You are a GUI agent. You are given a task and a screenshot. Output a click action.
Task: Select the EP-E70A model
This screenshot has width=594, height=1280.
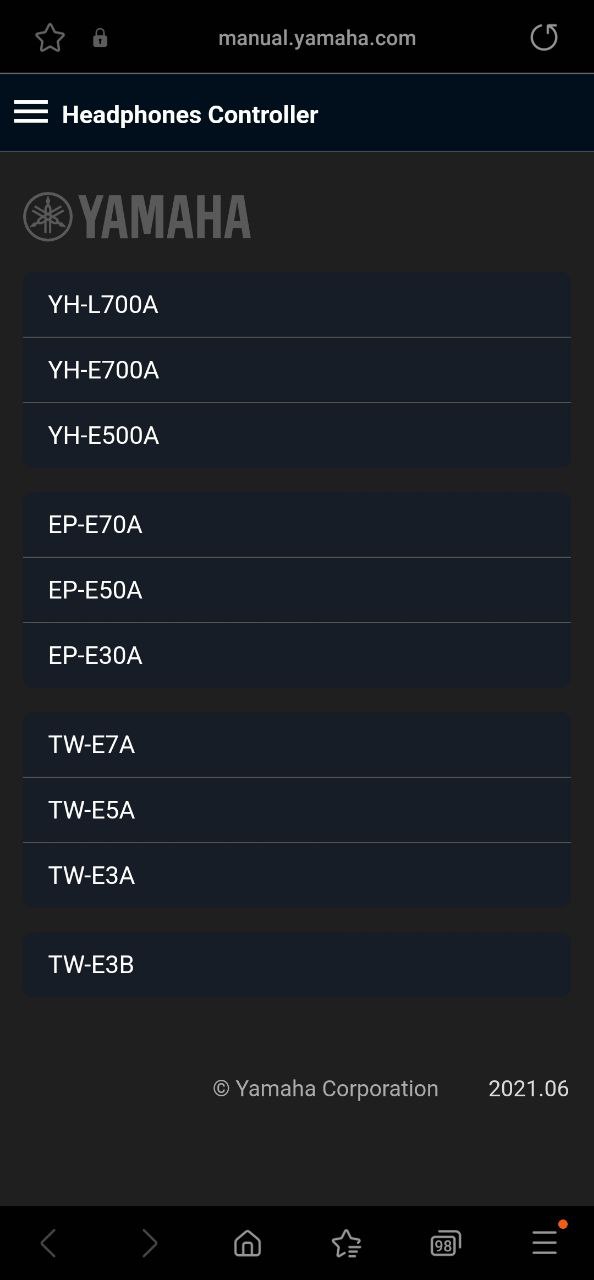click(297, 525)
